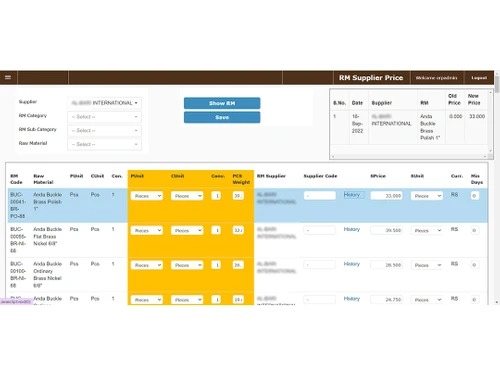
Task: Click the price history panel horizontal scrollbar
Action: pos(409,156)
